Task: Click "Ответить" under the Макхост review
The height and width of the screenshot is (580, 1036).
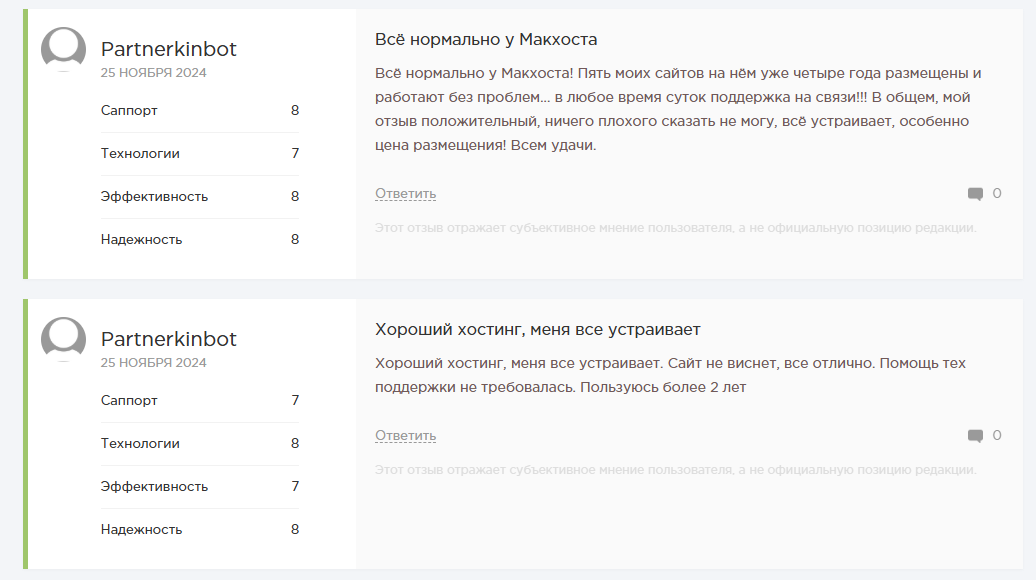Action: pos(405,193)
